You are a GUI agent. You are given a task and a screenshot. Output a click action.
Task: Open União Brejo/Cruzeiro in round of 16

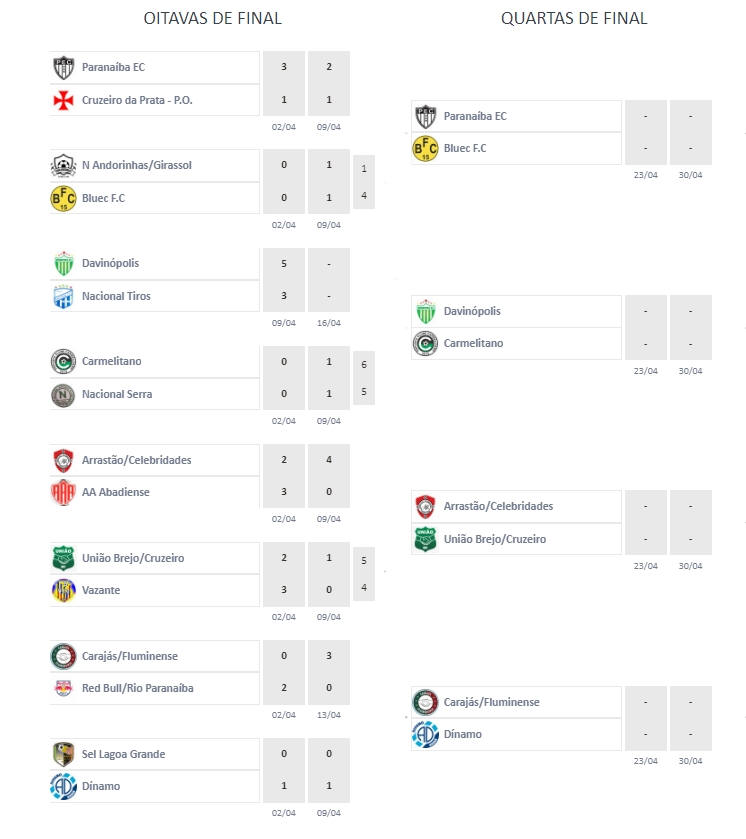point(133,558)
